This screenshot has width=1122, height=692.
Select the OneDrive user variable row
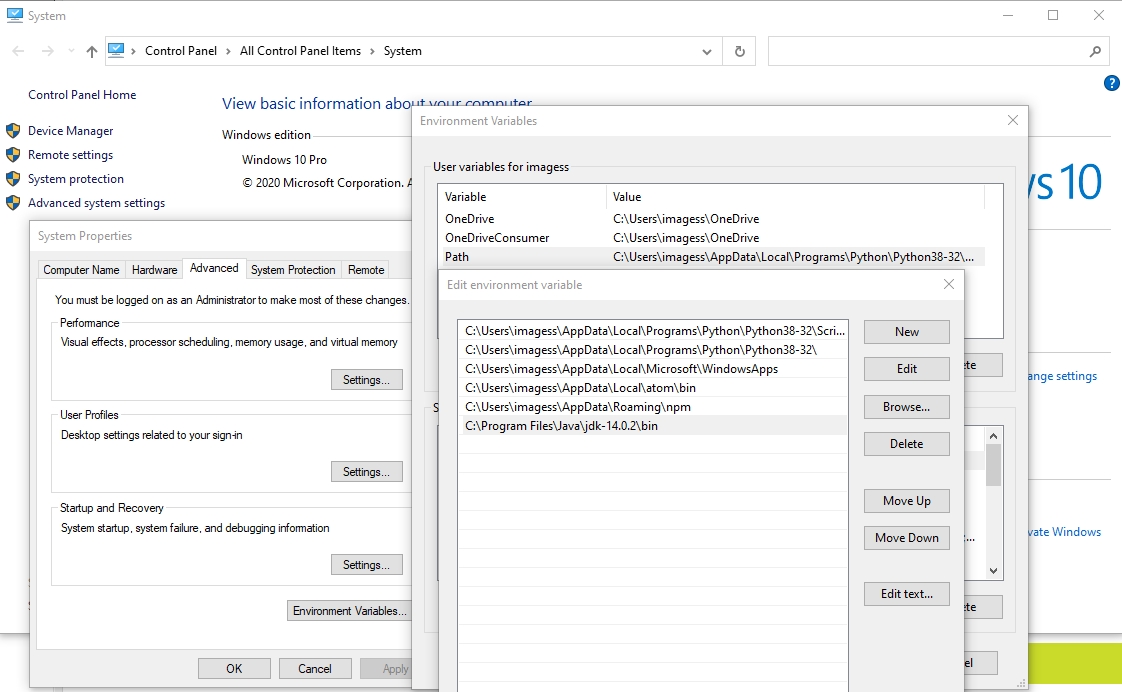[x=712, y=219]
